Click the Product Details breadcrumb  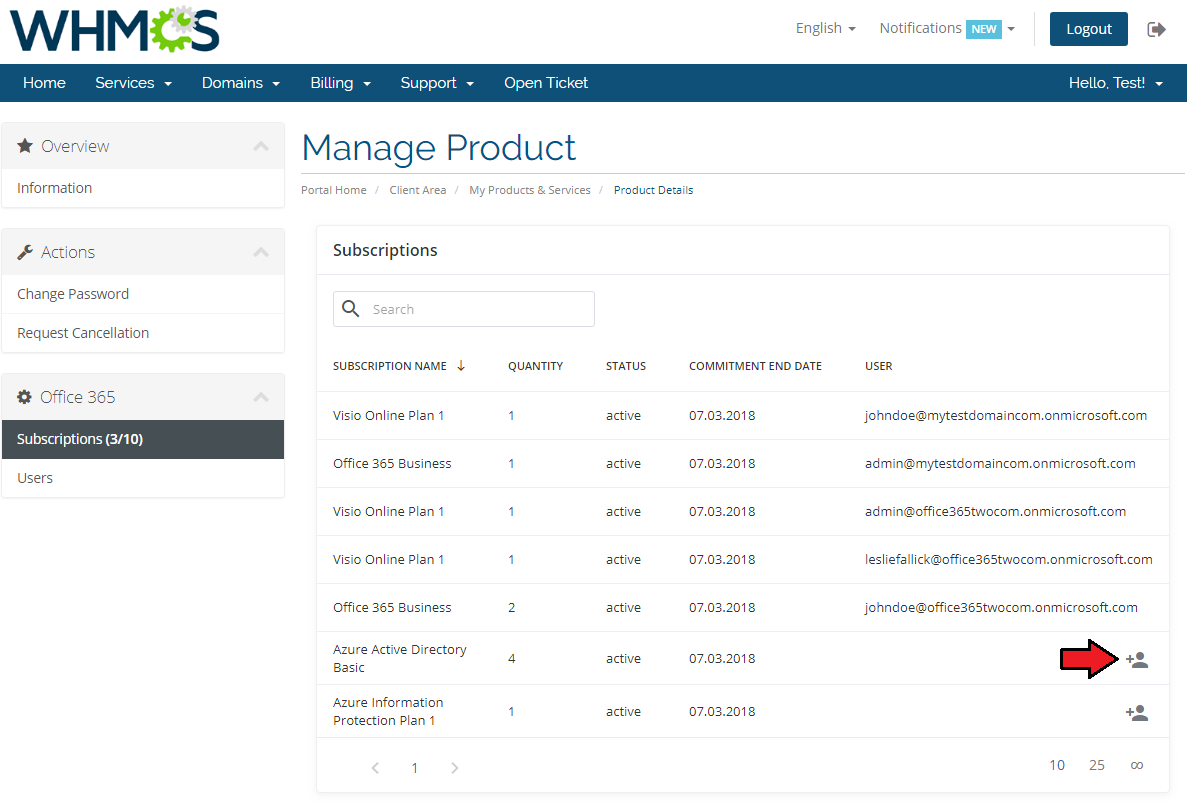point(653,190)
